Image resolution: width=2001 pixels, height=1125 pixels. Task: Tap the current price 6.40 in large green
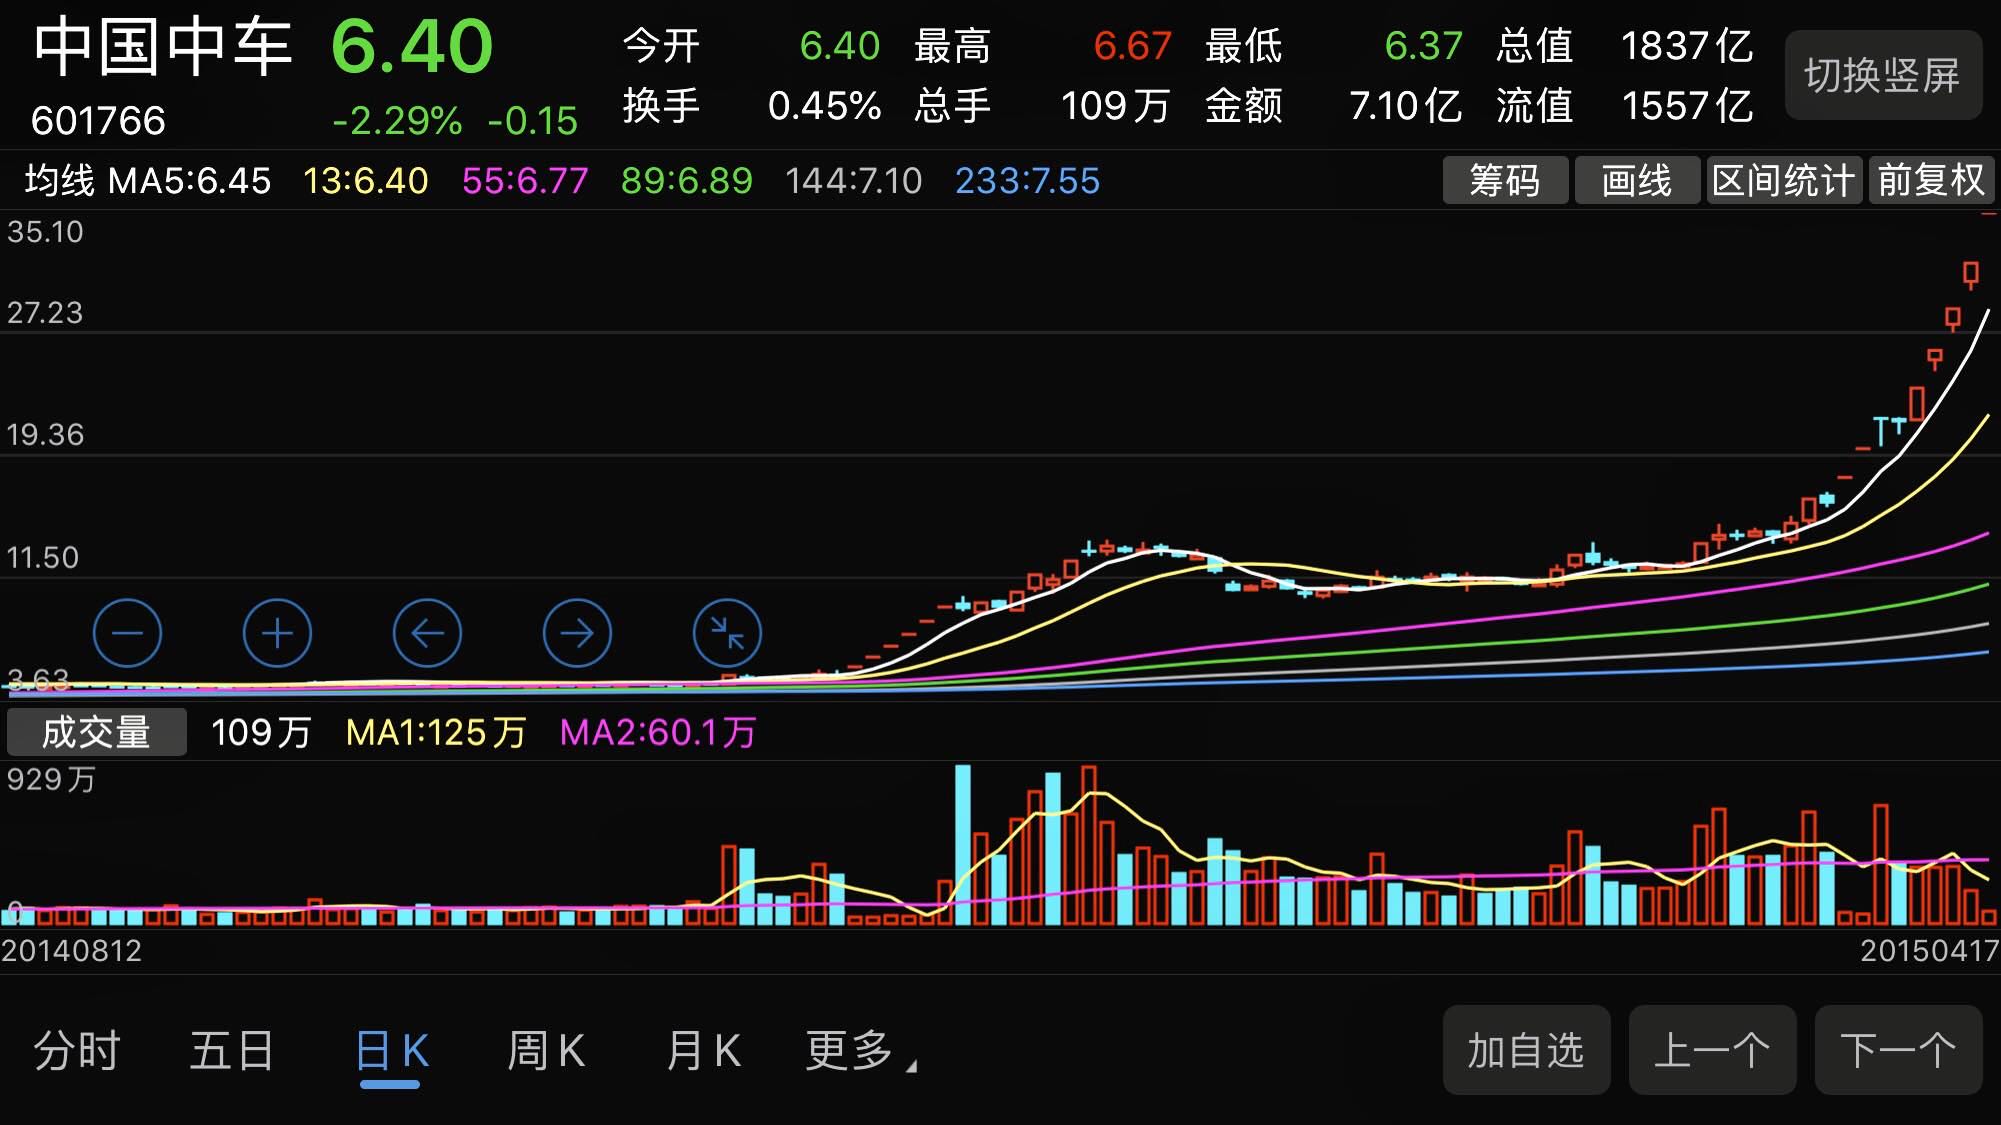(x=412, y=46)
